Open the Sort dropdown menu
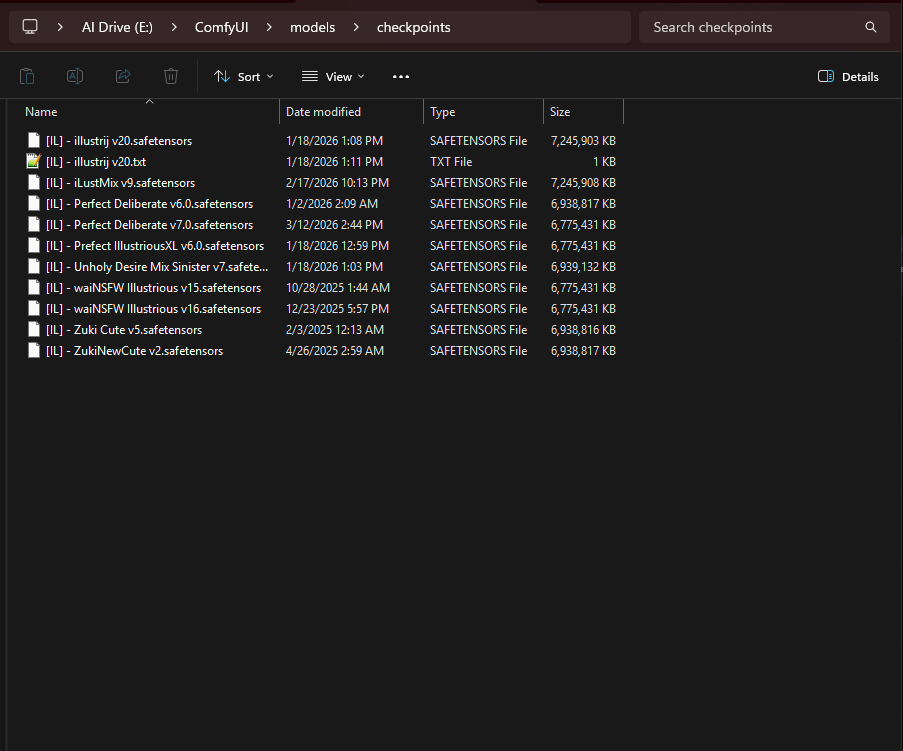Screen dimensions: 903x751 point(243,77)
